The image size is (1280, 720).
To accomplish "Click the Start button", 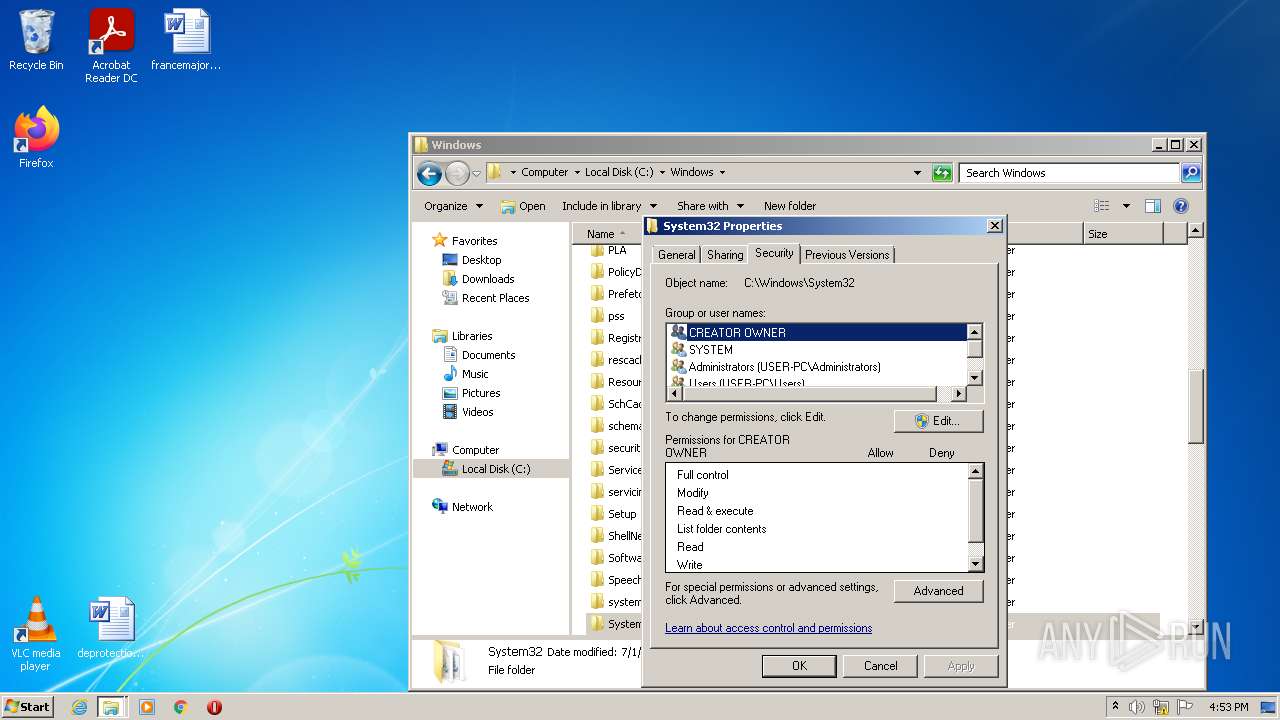I will click(x=28, y=707).
